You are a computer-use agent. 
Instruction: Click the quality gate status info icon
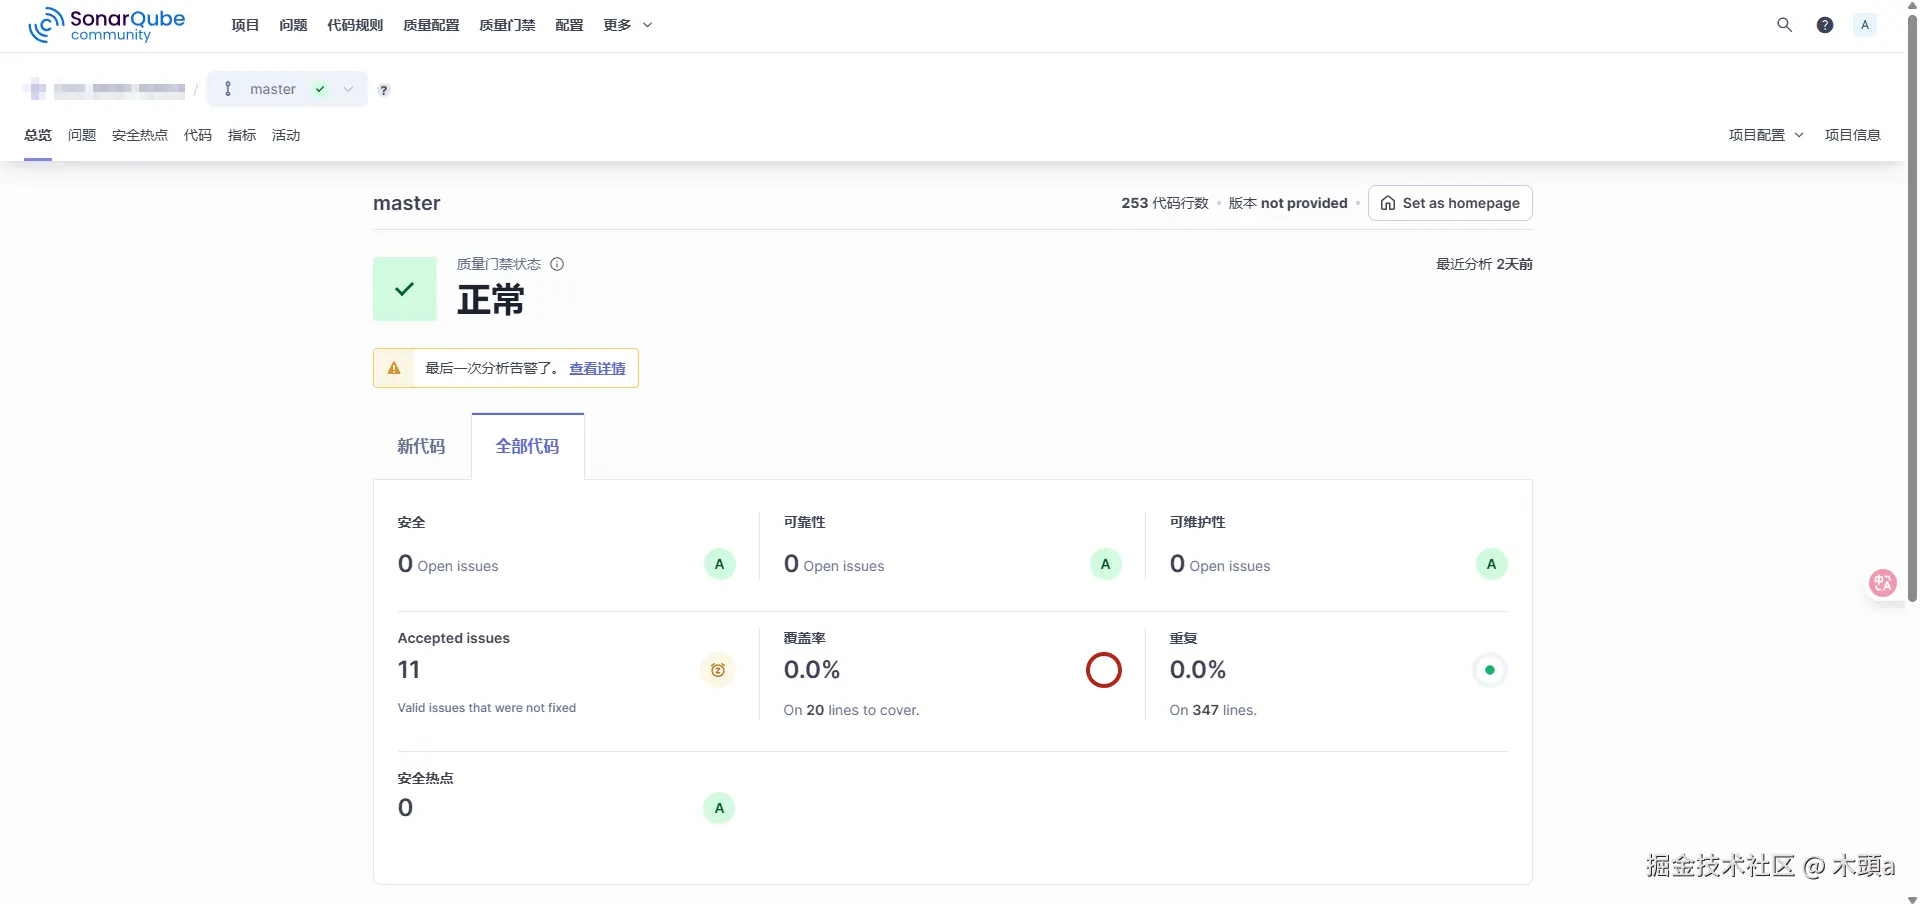coord(557,264)
